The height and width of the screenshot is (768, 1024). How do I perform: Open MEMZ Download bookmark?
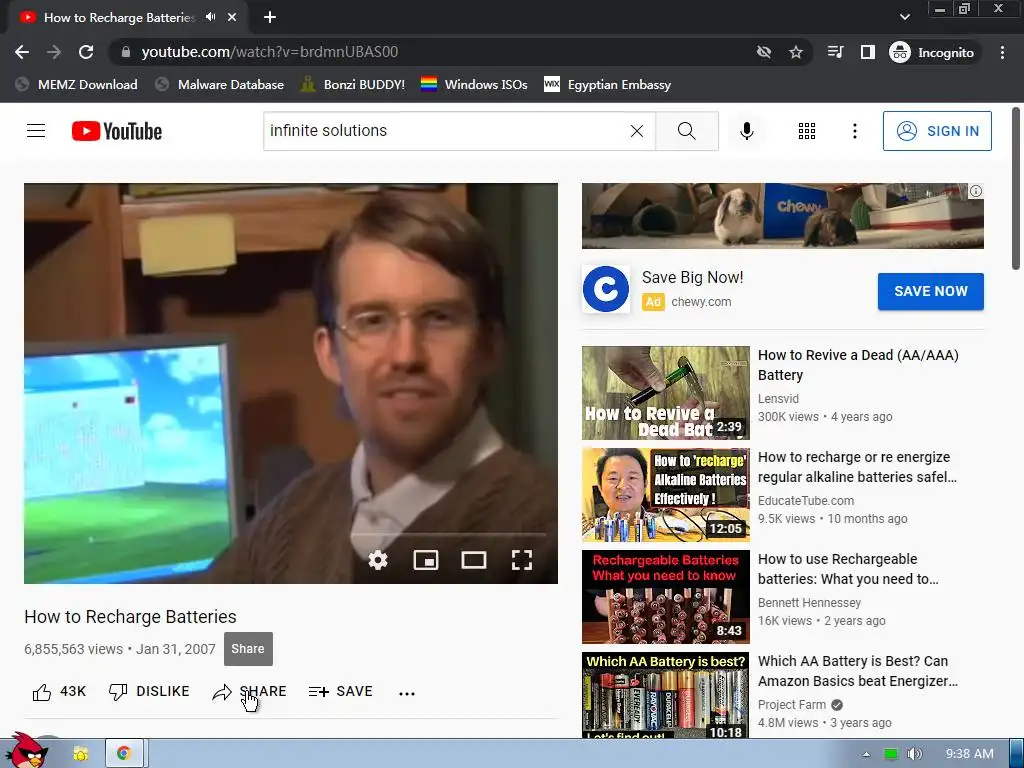76,84
